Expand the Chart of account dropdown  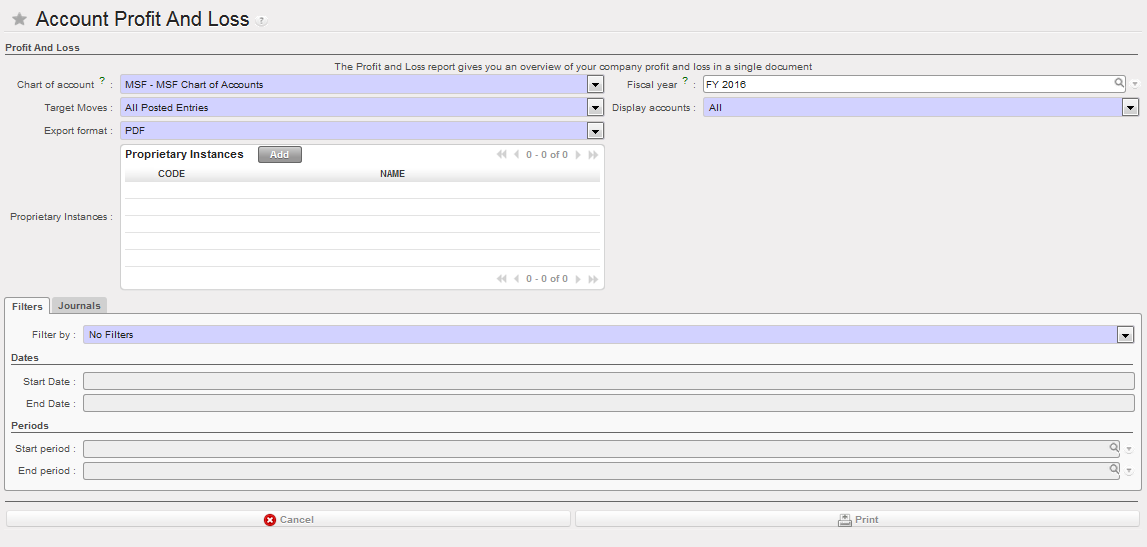595,85
